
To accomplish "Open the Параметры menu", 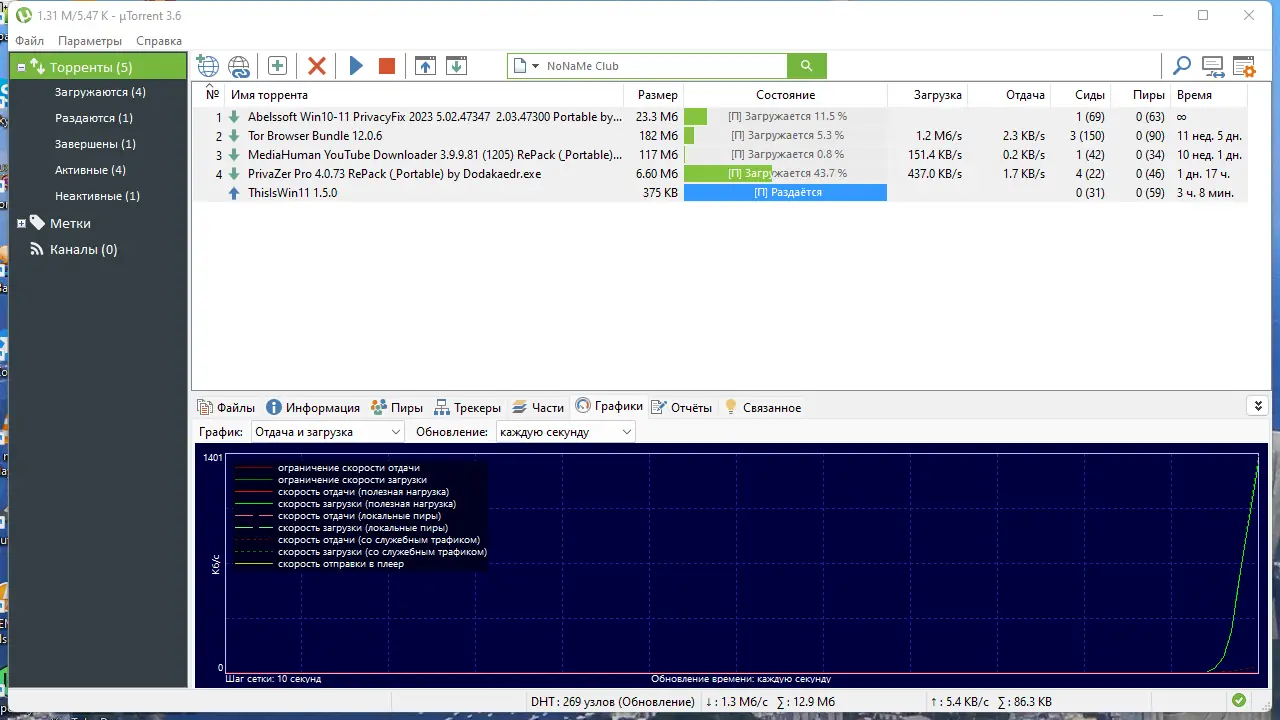I will click(90, 41).
